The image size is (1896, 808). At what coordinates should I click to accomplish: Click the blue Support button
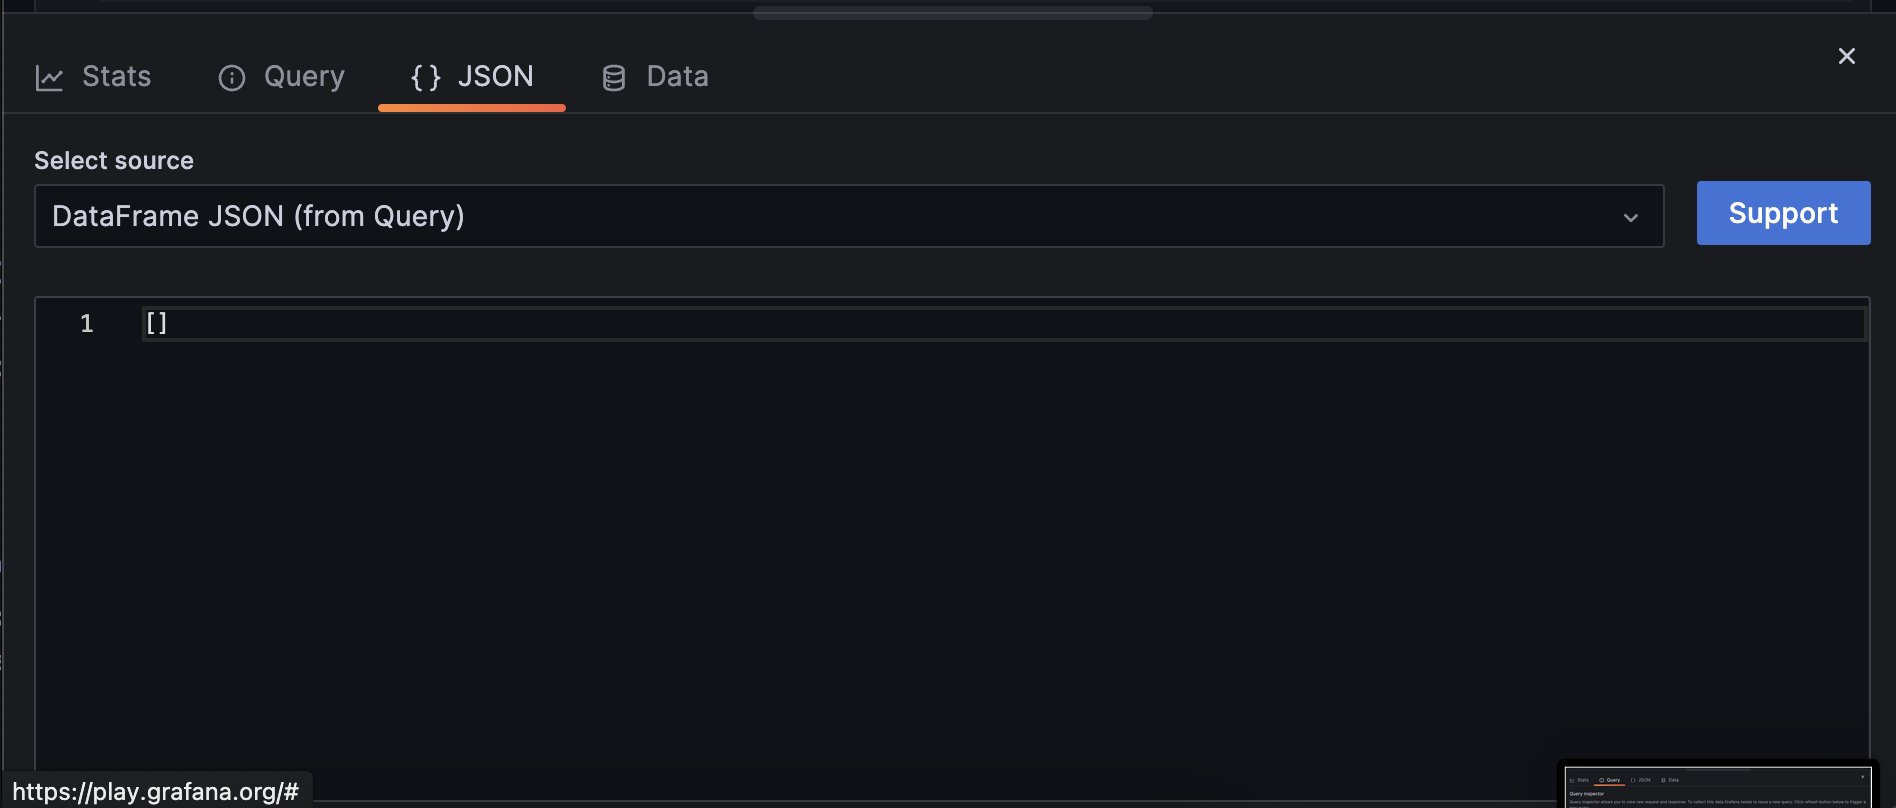1783,213
